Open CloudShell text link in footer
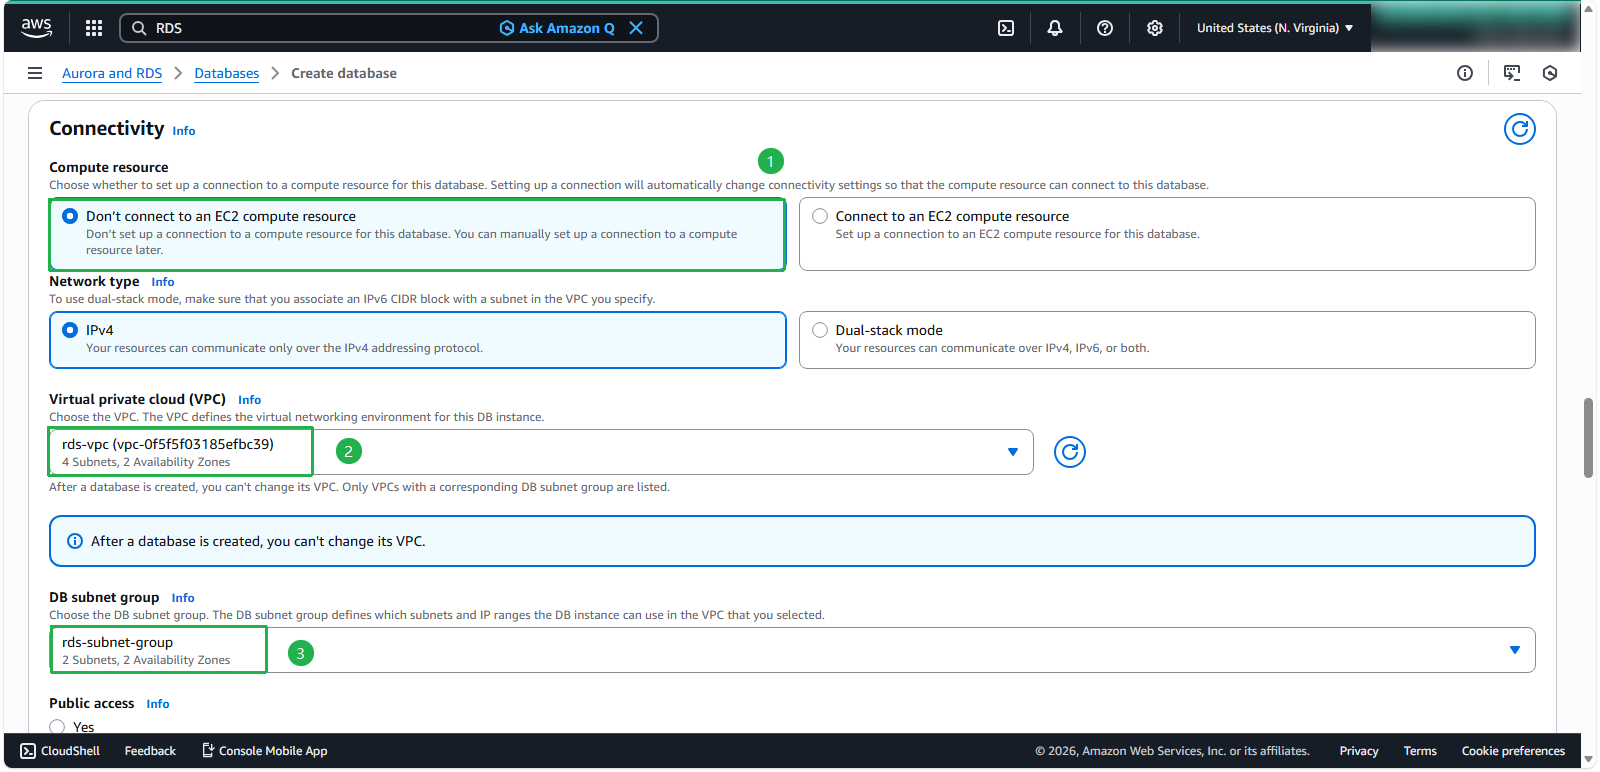1600x772 pixels. (70, 751)
